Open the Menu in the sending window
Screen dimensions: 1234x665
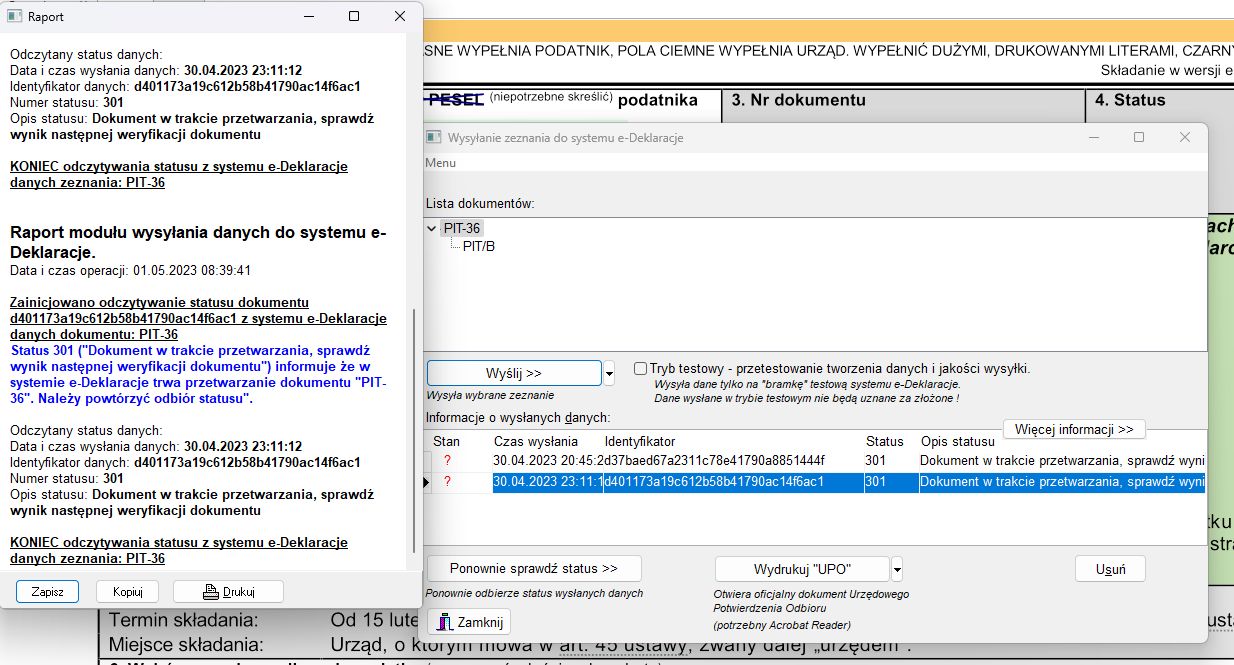pos(440,163)
